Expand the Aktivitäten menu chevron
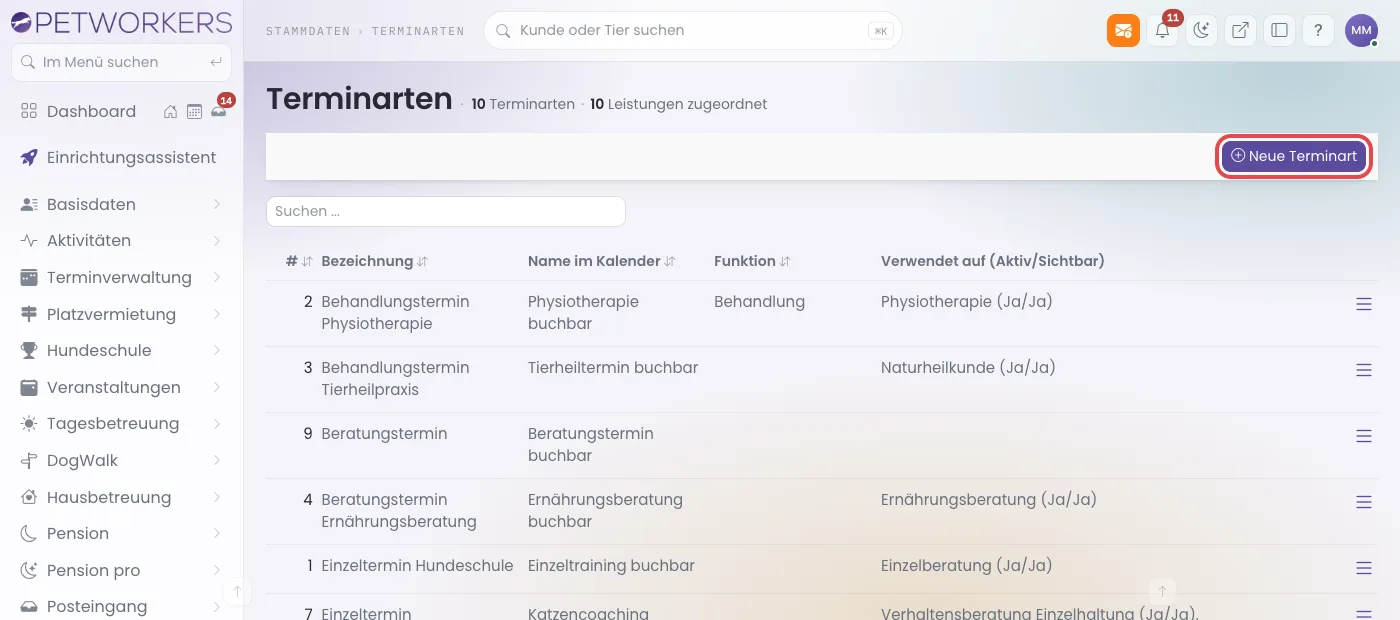 217,240
